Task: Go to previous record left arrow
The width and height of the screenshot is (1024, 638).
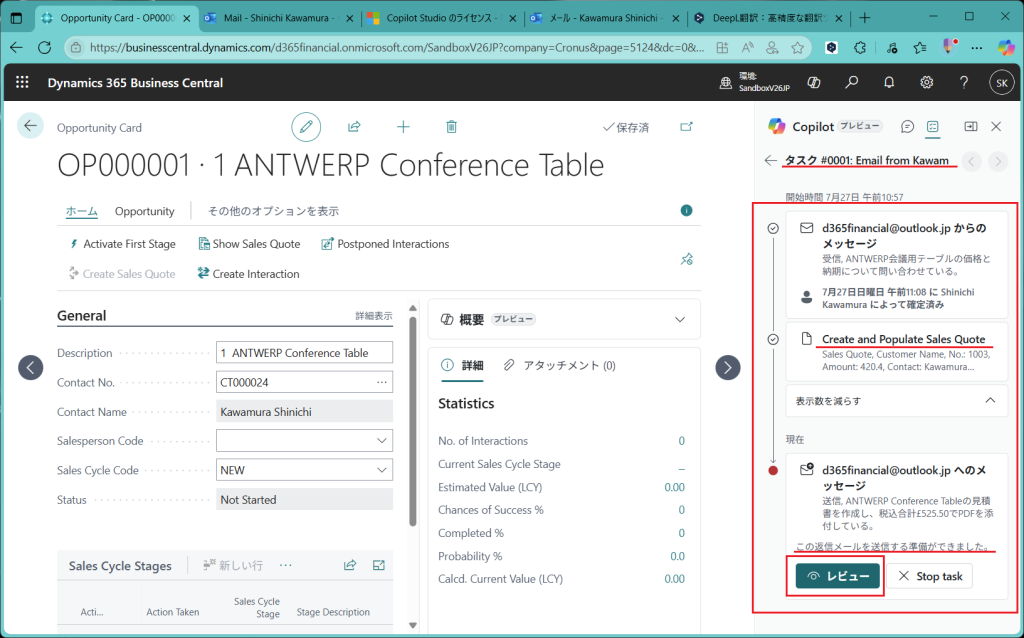Action: (x=31, y=368)
